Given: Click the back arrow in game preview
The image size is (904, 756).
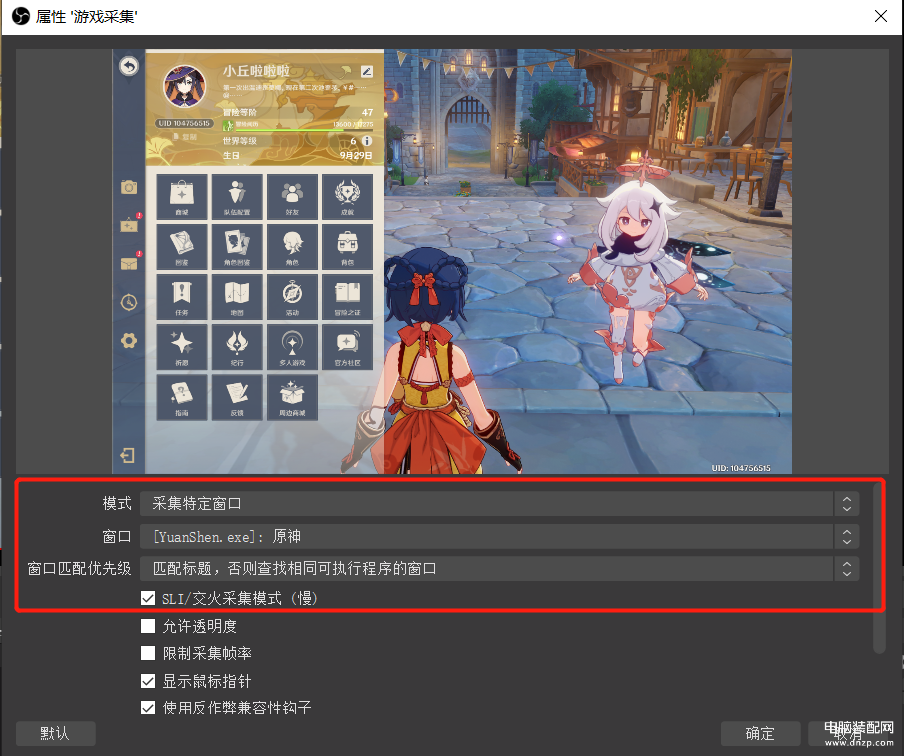Looking at the screenshot, I should click(129, 66).
